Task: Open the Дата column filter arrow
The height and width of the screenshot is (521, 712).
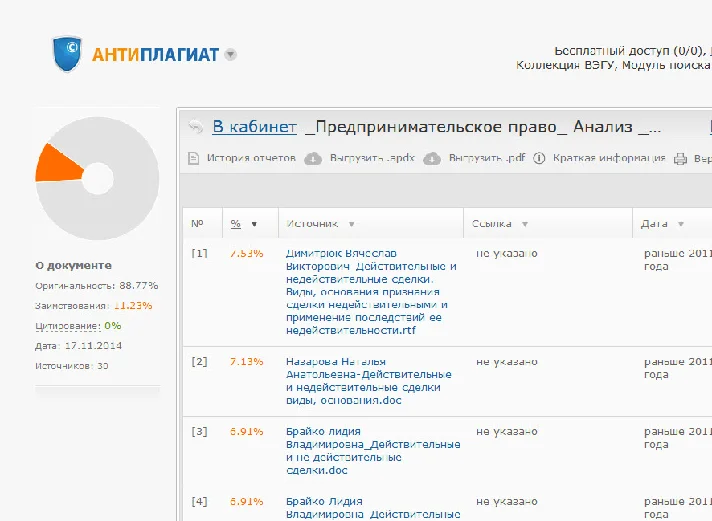Action: point(681,224)
